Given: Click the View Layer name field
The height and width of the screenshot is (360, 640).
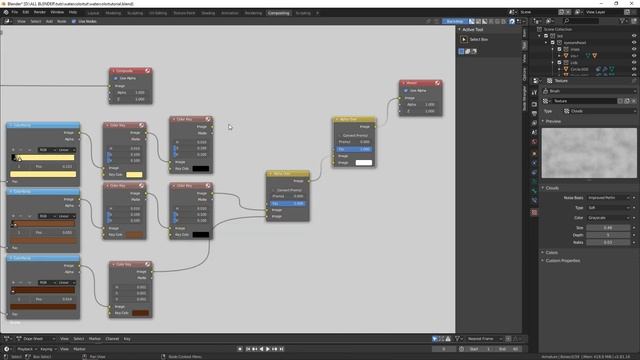Looking at the screenshot, I should point(604,12).
